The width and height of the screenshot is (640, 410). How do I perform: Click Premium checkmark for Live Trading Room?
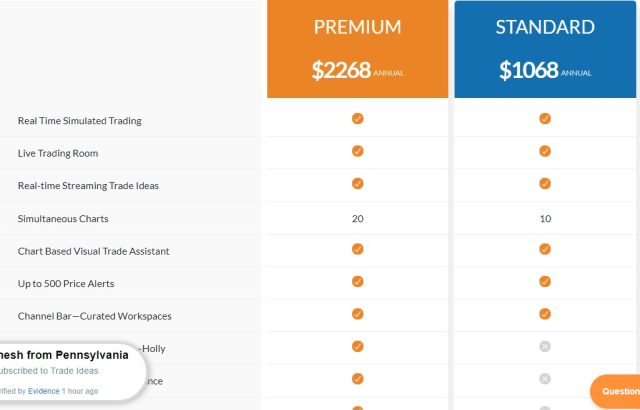click(357, 151)
